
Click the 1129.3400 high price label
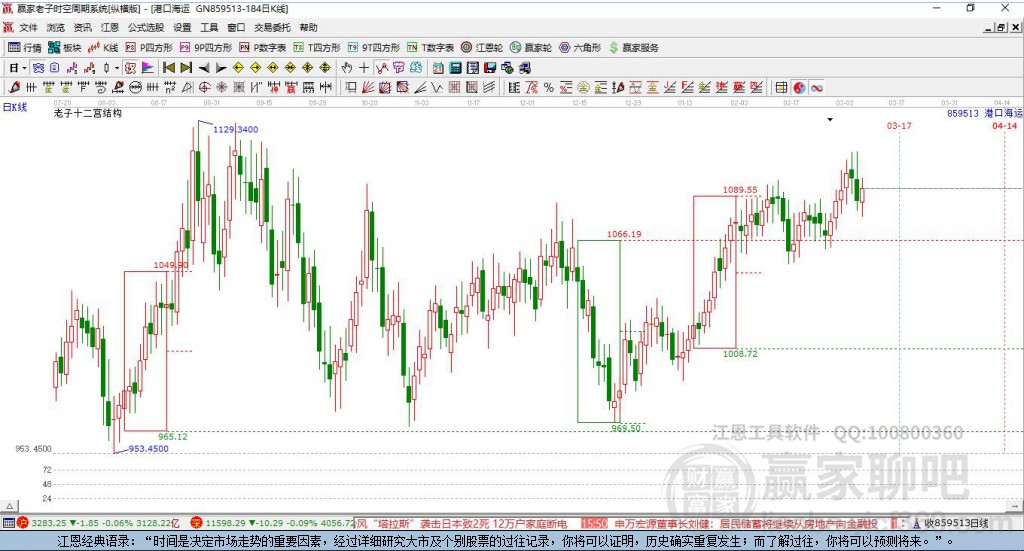tap(236, 129)
